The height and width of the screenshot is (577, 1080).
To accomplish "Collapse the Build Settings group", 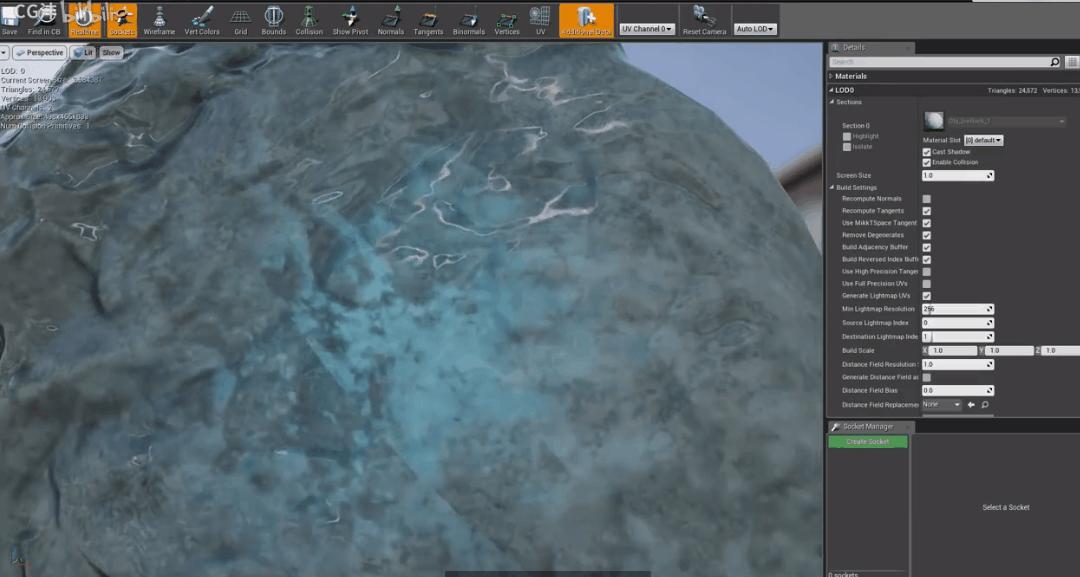I will [x=832, y=187].
